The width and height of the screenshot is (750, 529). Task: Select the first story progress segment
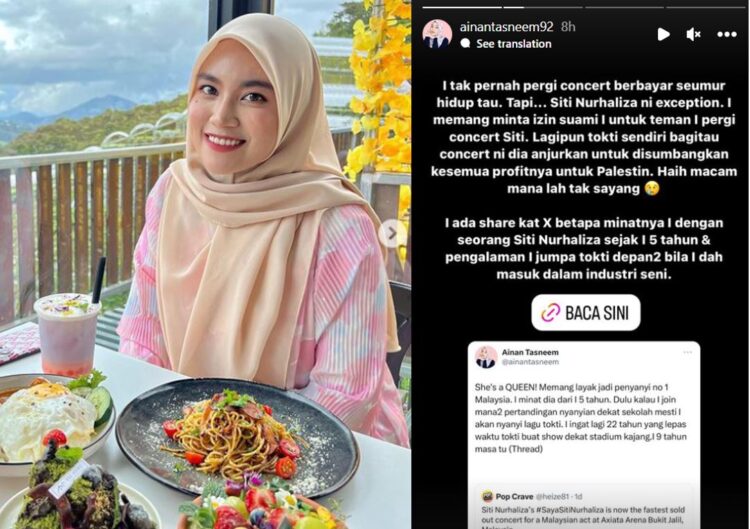click(x=462, y=7)
